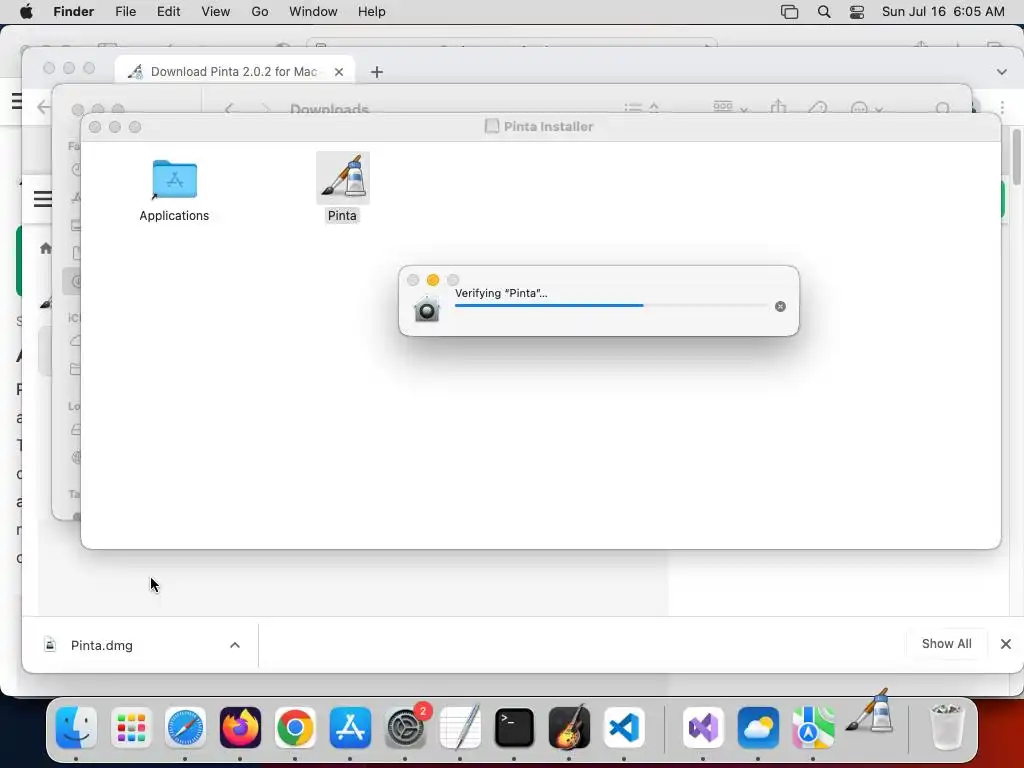Close the Download Pinta browser tab

point(339,72)
